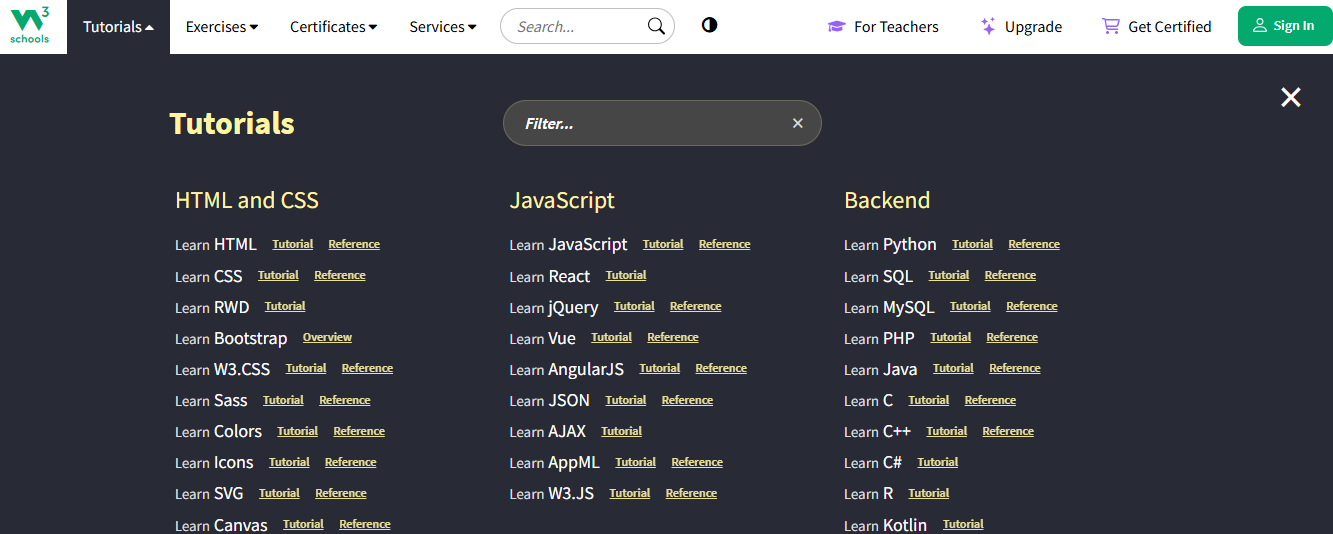Open the Learn HTML link
This screenshot has height=534, width=1333.
pyautogui.click(x=216, y=245)
